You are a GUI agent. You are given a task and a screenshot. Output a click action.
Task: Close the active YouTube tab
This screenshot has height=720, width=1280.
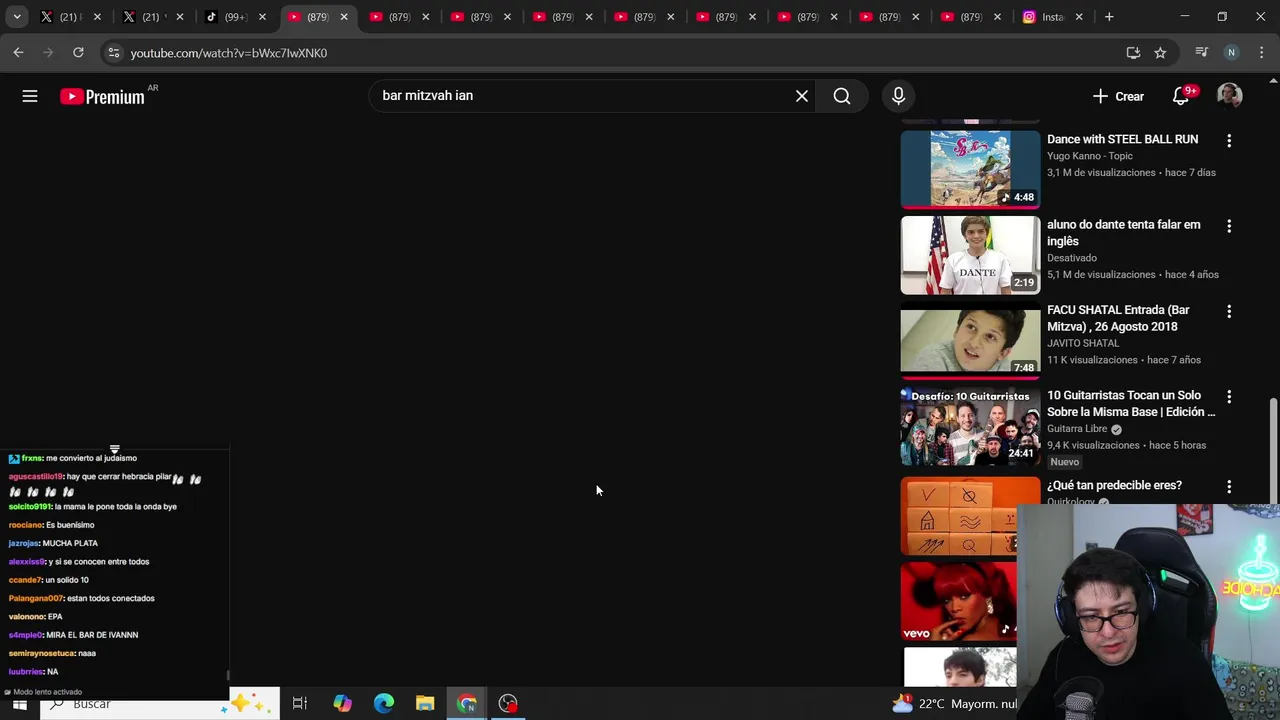344,17
